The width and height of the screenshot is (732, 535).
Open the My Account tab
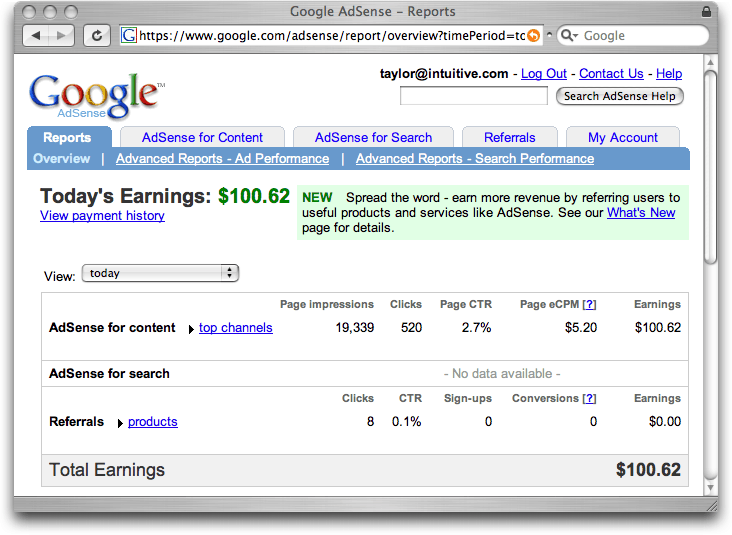point(622,137)
